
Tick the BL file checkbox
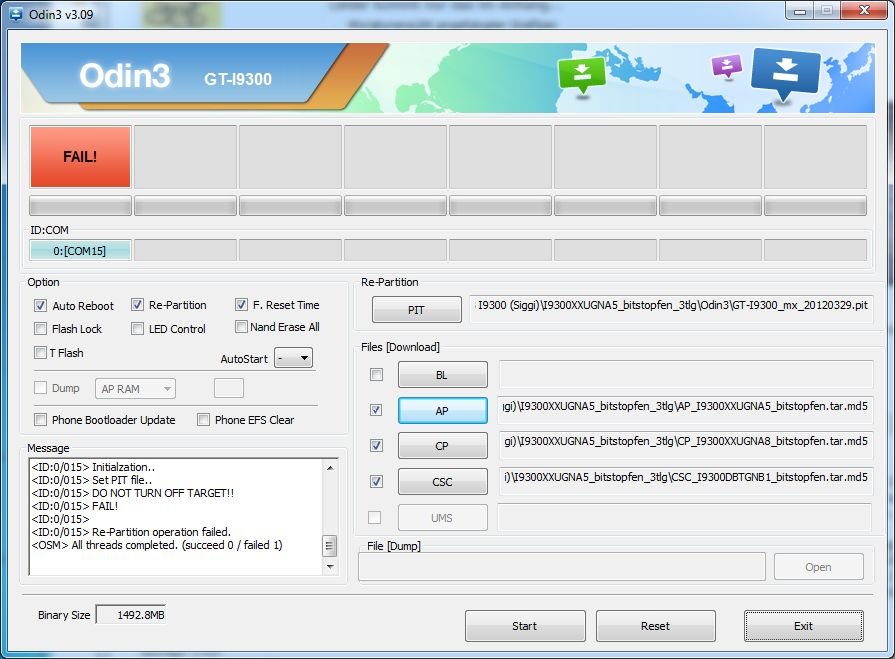click(x=376, y=374)
